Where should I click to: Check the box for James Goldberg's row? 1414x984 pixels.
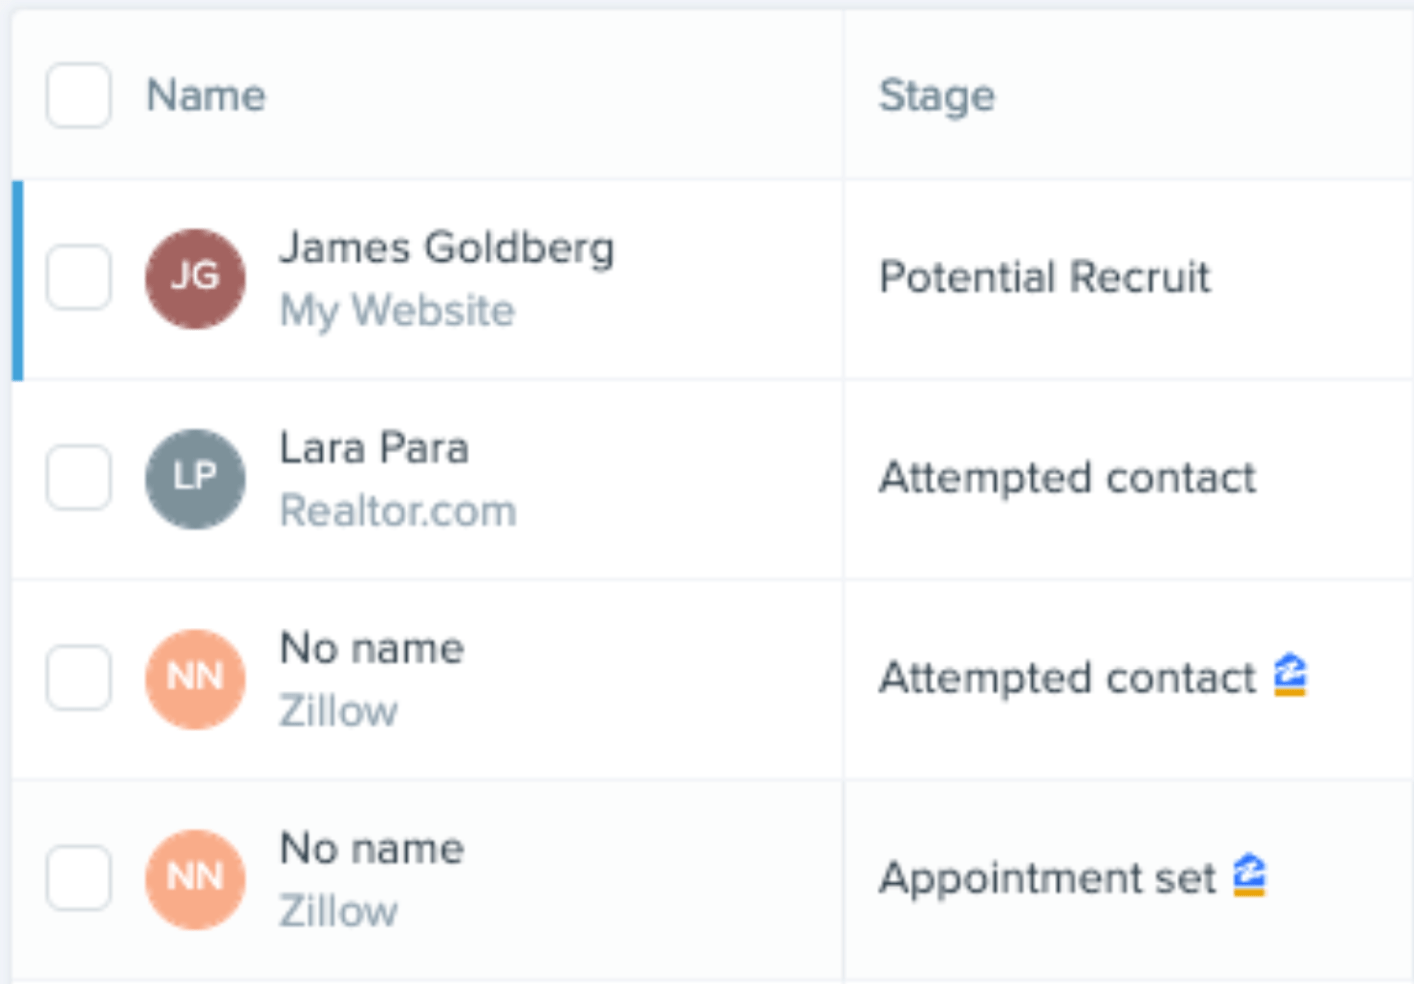pyautogui.click(x=78, y=278)
